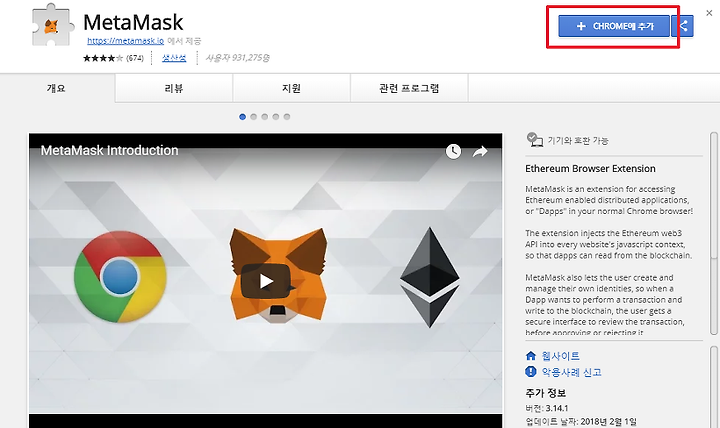Click the description scrollbar
The height and width of the screenshot is (428, 720).
point(714,233)
